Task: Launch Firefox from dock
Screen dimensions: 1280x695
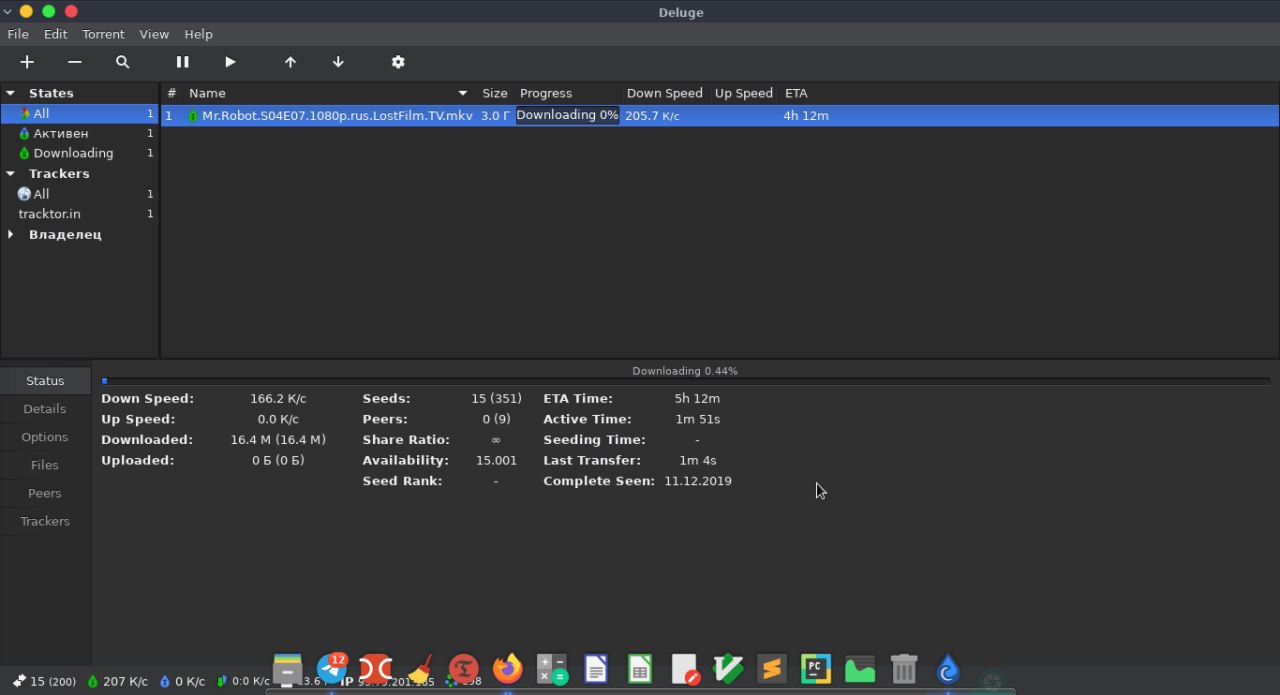Action: click(x=508, y=669)
